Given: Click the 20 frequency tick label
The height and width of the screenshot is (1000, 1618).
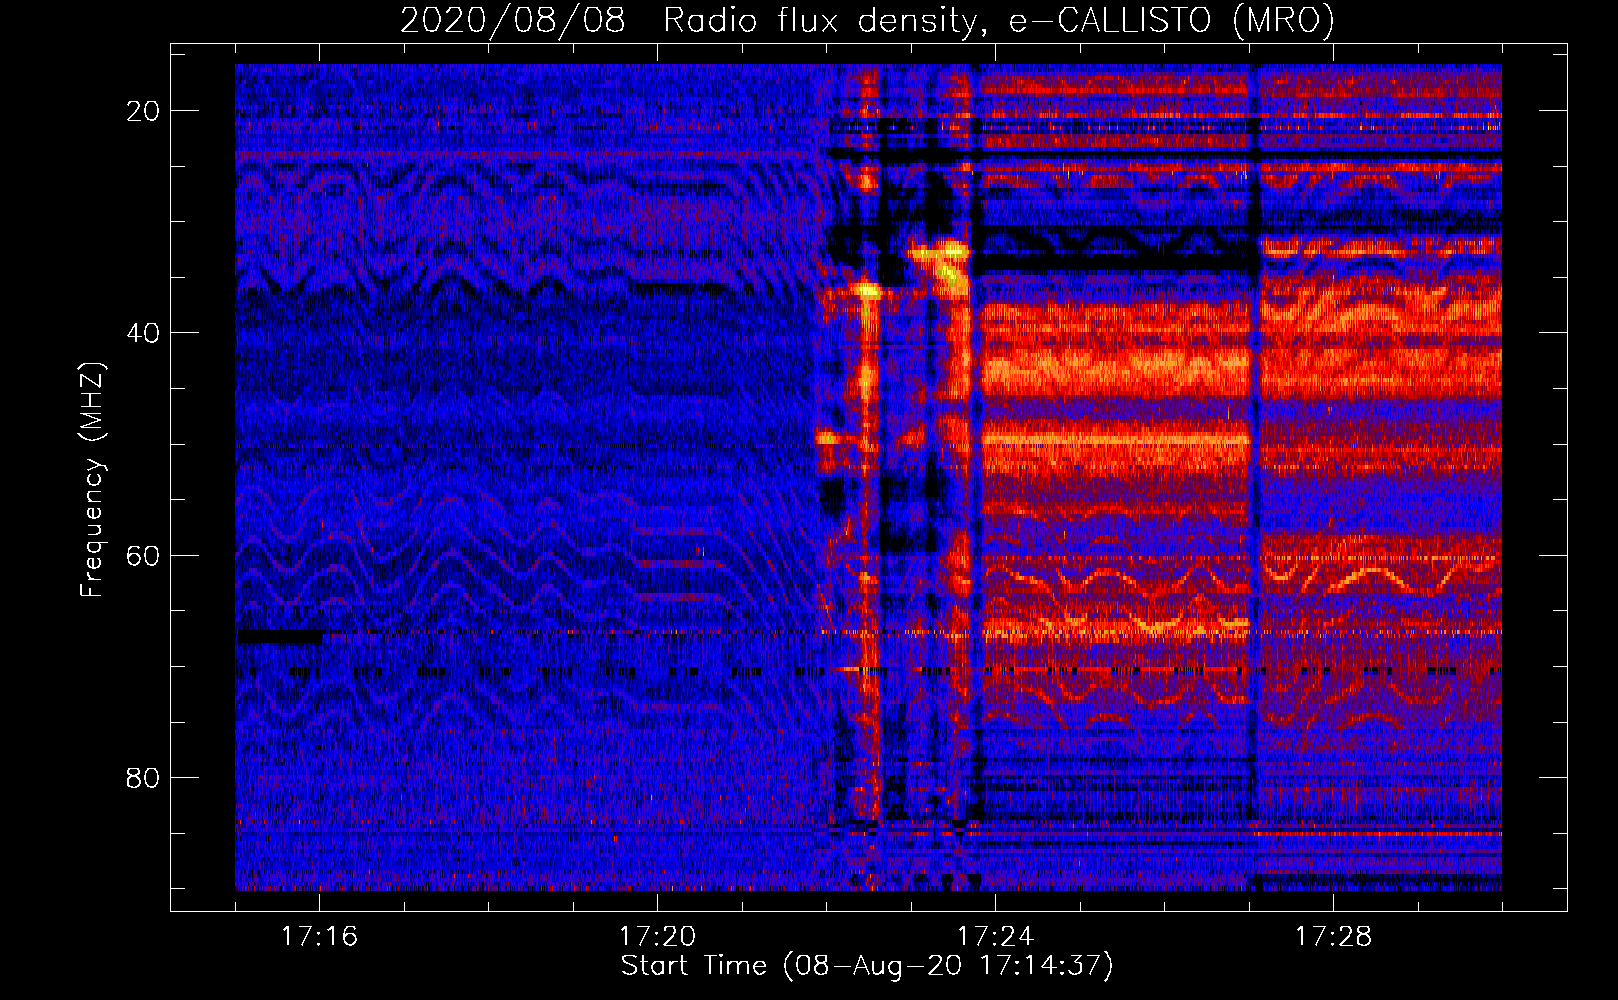Looking at the screenshot, I should pyautogui.click(x=144, y=111).
